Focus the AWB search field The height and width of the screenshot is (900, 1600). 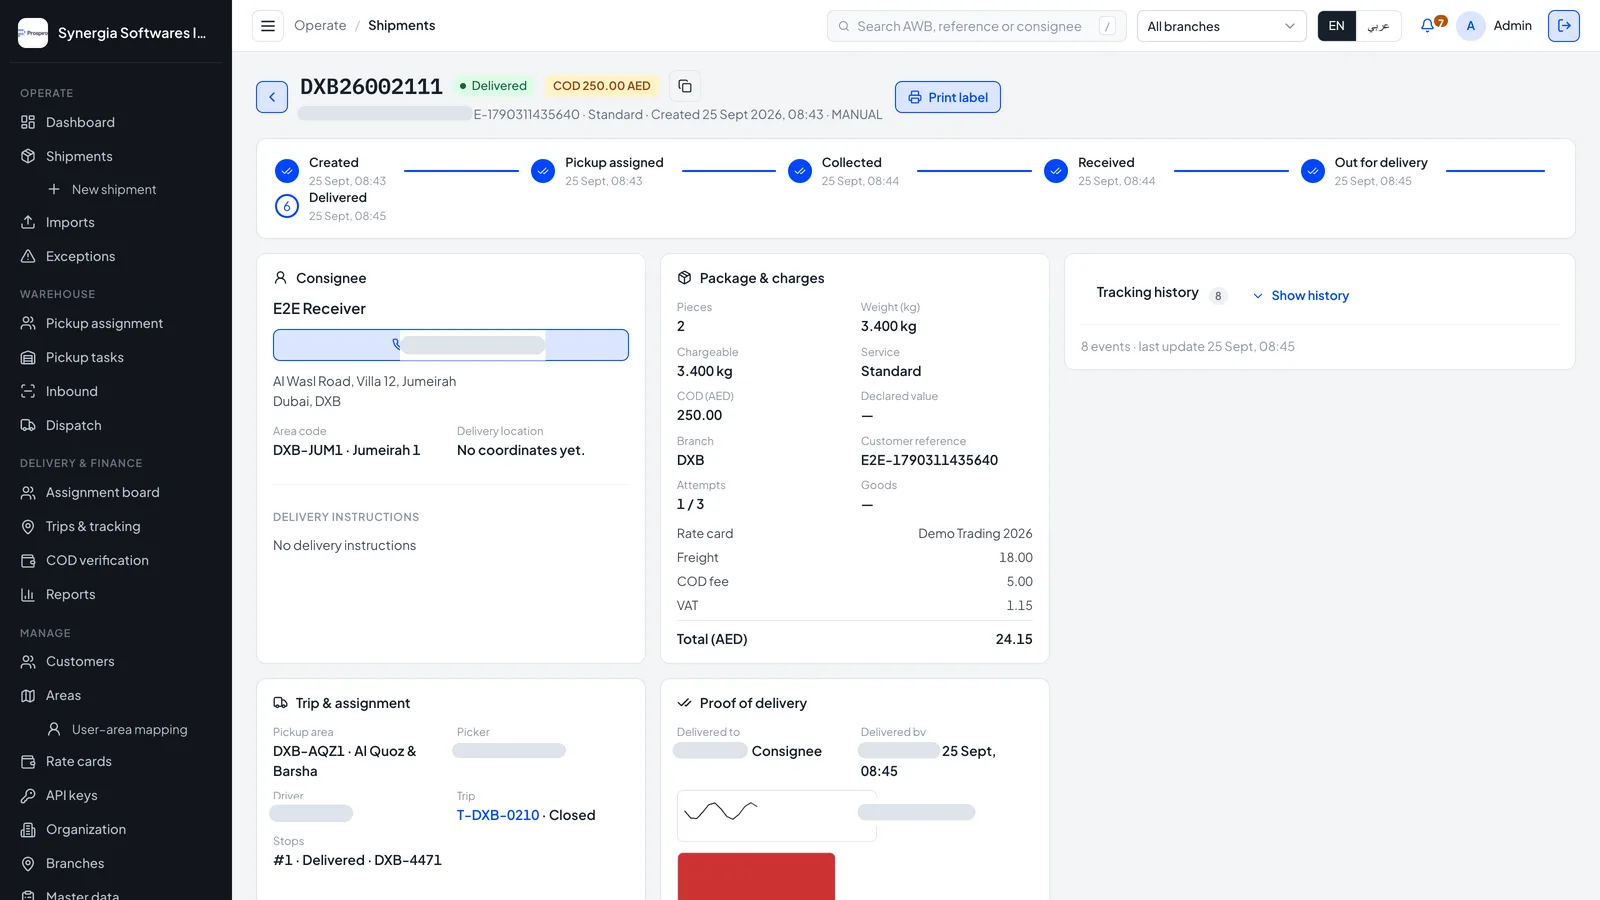976,26
